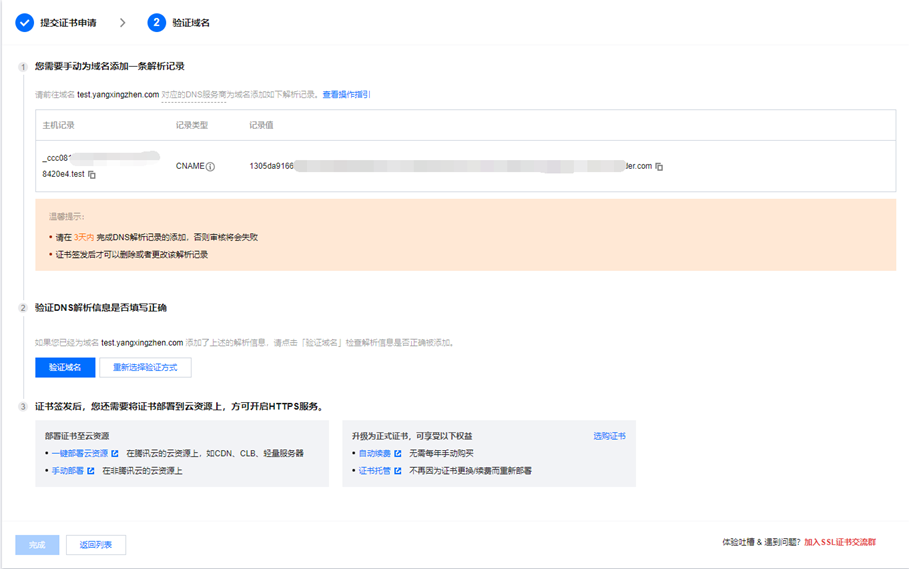Click the 温馨提示 heading
Viewport: 909px width, 569px height.
67,217
